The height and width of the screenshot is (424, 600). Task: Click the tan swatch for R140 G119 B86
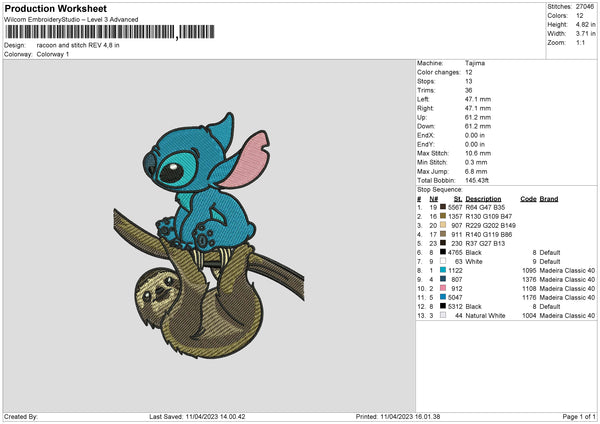pyautogui.click(x=443, y=234)
